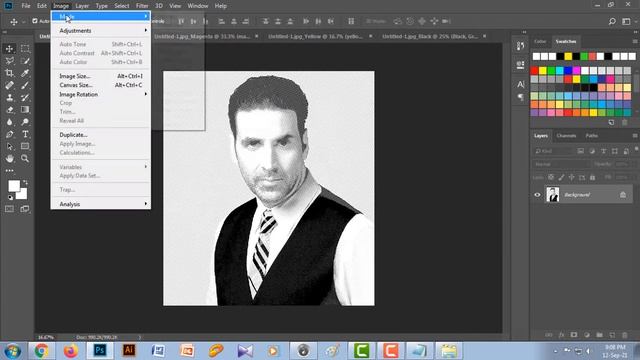Select the Lasso tool

click(x=9, y=61)
